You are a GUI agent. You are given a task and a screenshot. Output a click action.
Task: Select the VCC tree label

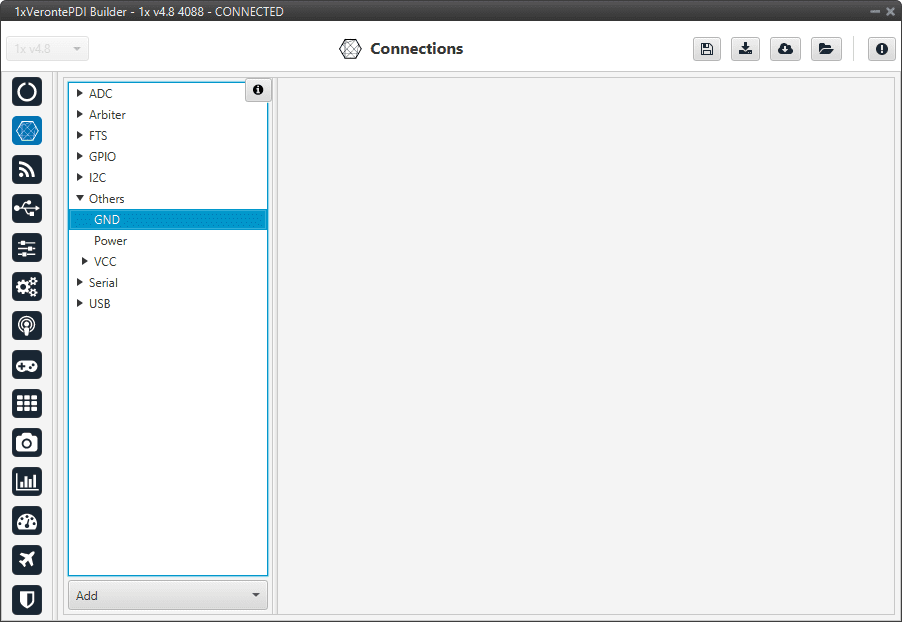click(105, 261)
